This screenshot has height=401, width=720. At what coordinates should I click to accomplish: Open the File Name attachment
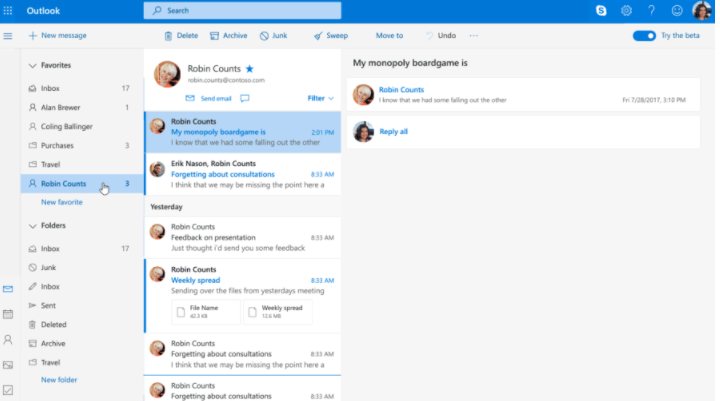click(206, 312)
